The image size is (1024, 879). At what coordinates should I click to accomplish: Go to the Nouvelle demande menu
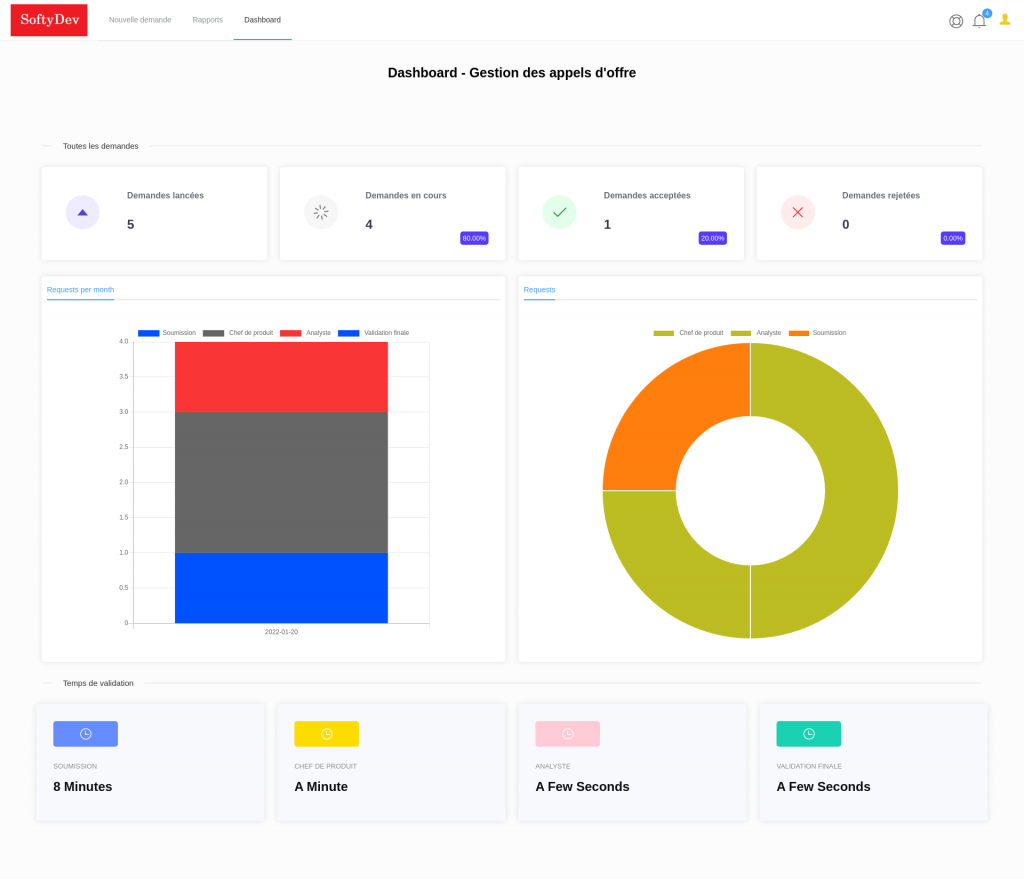(140, 20)
